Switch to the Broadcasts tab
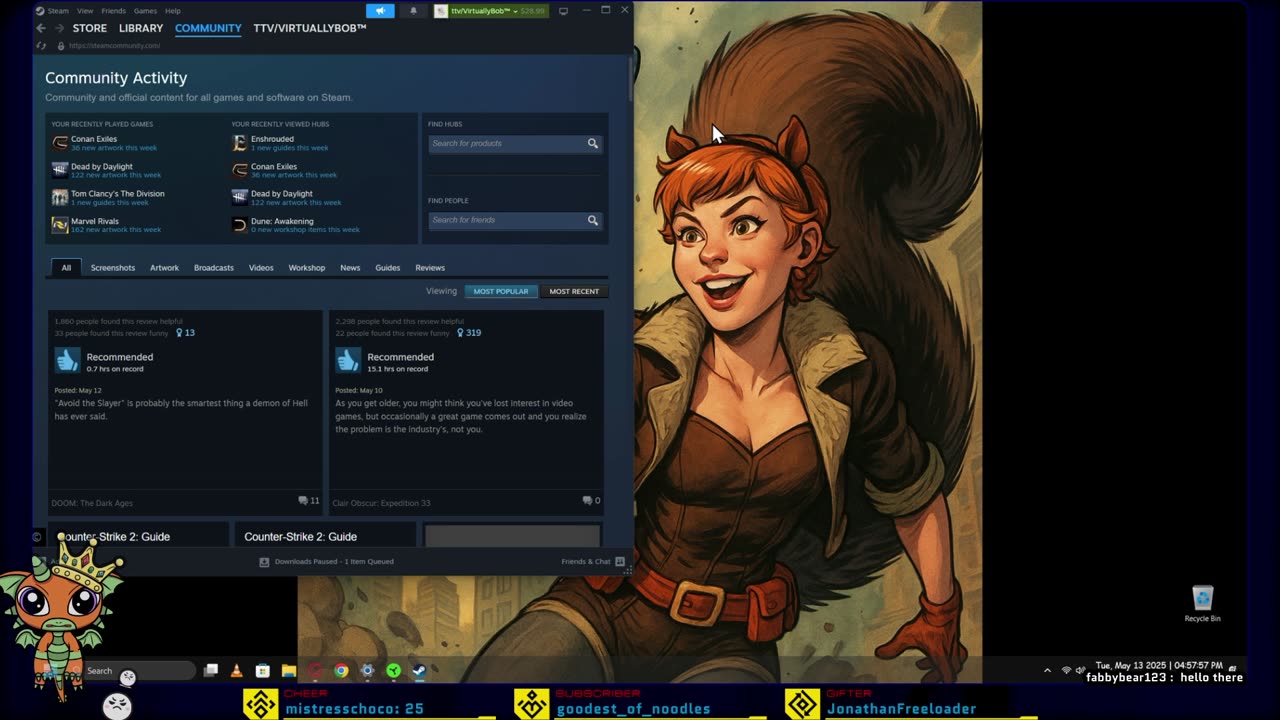This screenshot has height=720, width=1280. point(214,268)
